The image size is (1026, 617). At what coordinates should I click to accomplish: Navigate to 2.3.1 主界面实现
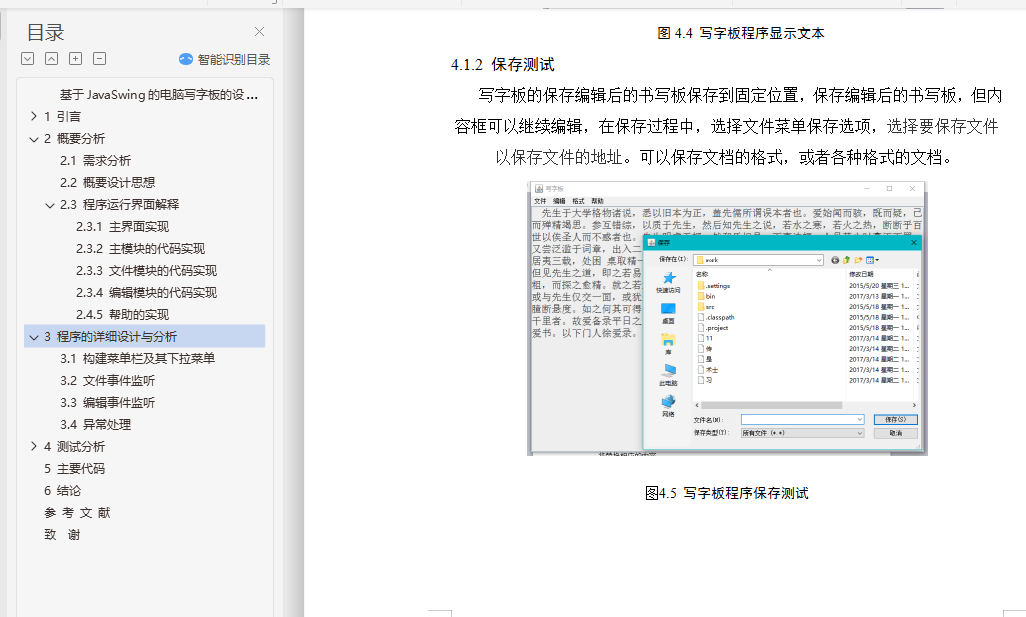point(122,226)
